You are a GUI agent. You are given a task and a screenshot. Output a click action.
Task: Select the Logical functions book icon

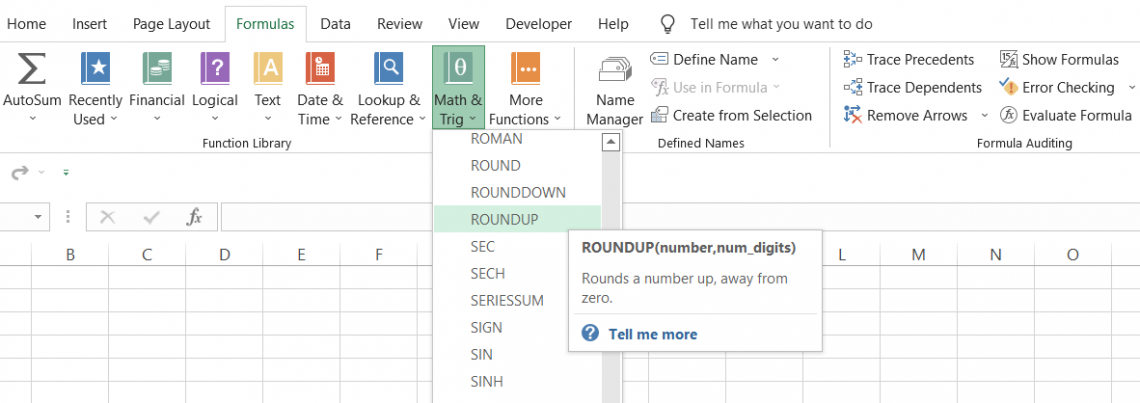pos(215,70)
